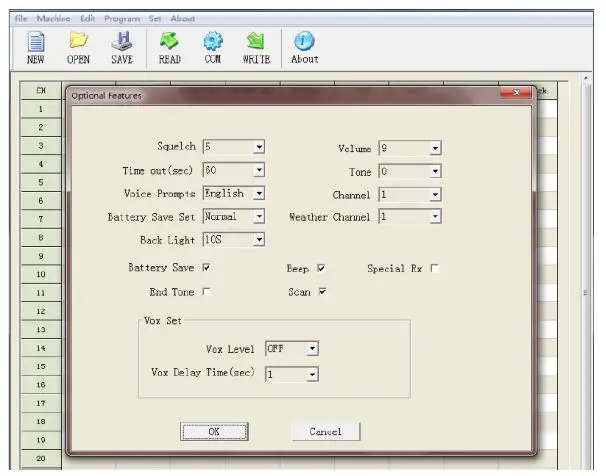Close the Optional Features dialog
This screenshot has width=606, height=476.
coord(516,92)
